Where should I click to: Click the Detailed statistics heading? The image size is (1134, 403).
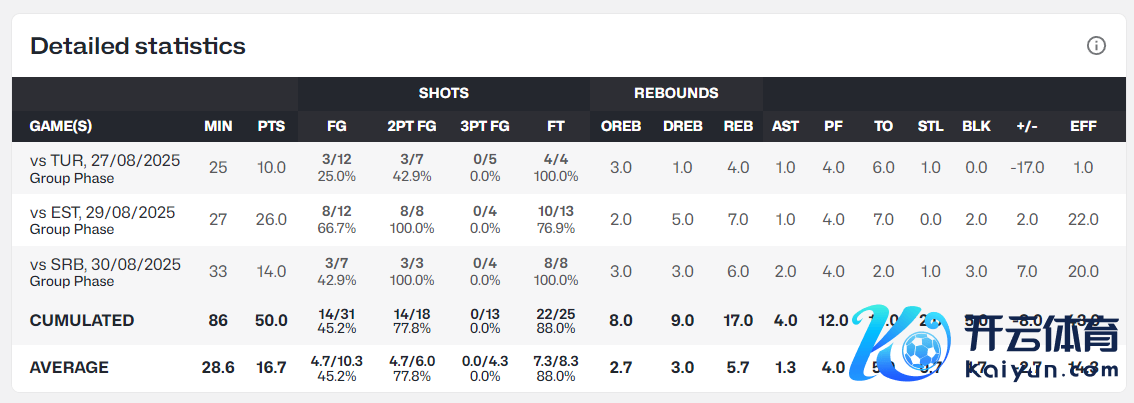coord(138,46)
